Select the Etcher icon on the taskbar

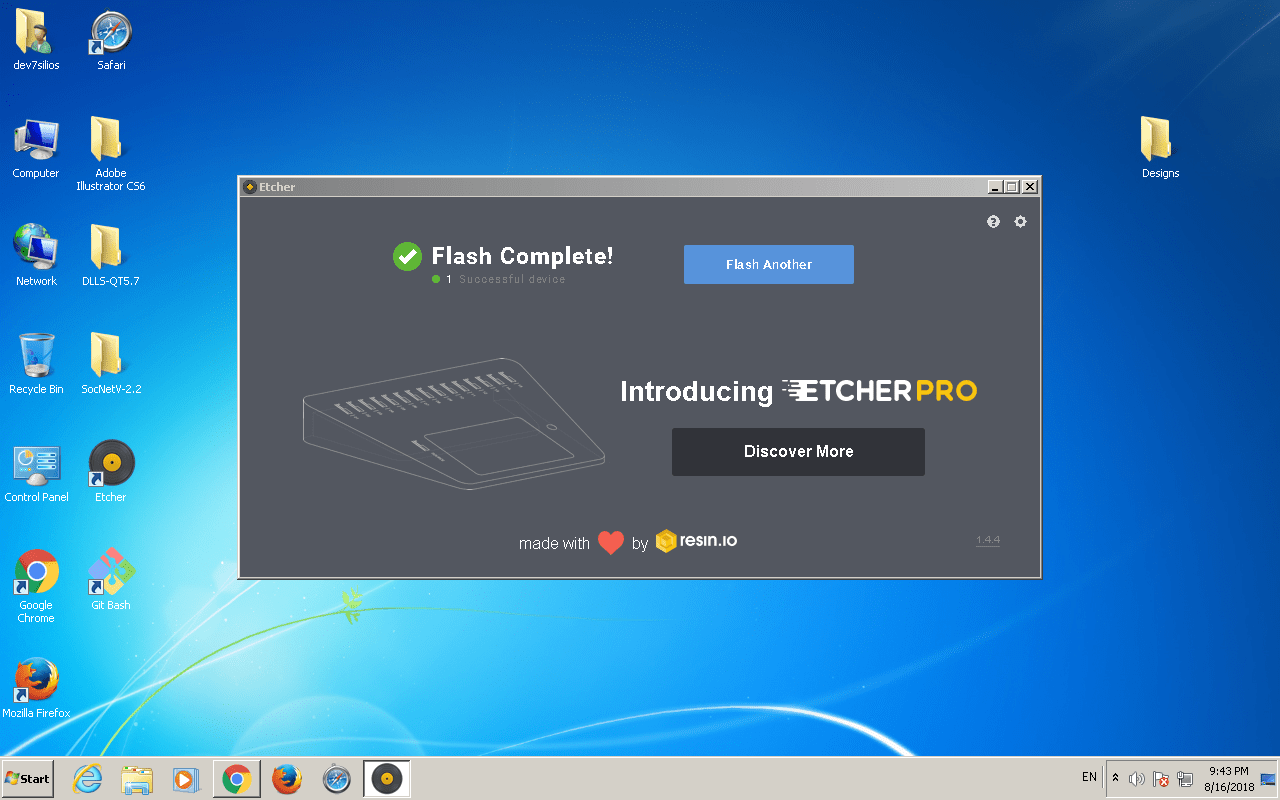[387, 778]
